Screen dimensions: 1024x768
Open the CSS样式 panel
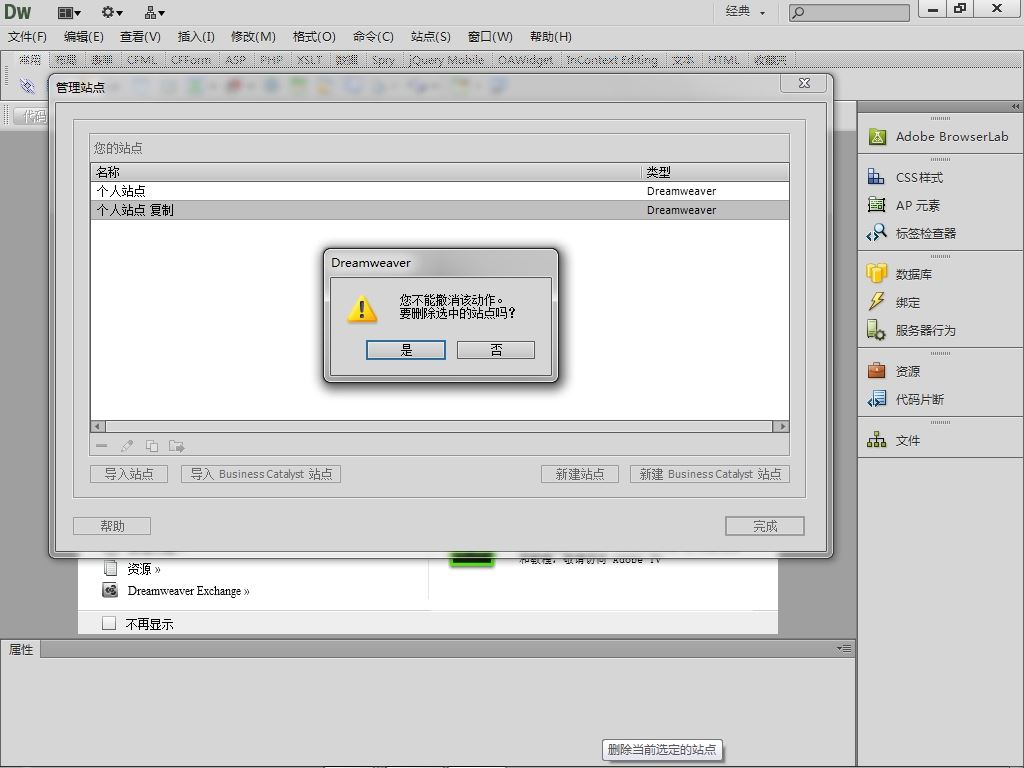click(905, 177)
